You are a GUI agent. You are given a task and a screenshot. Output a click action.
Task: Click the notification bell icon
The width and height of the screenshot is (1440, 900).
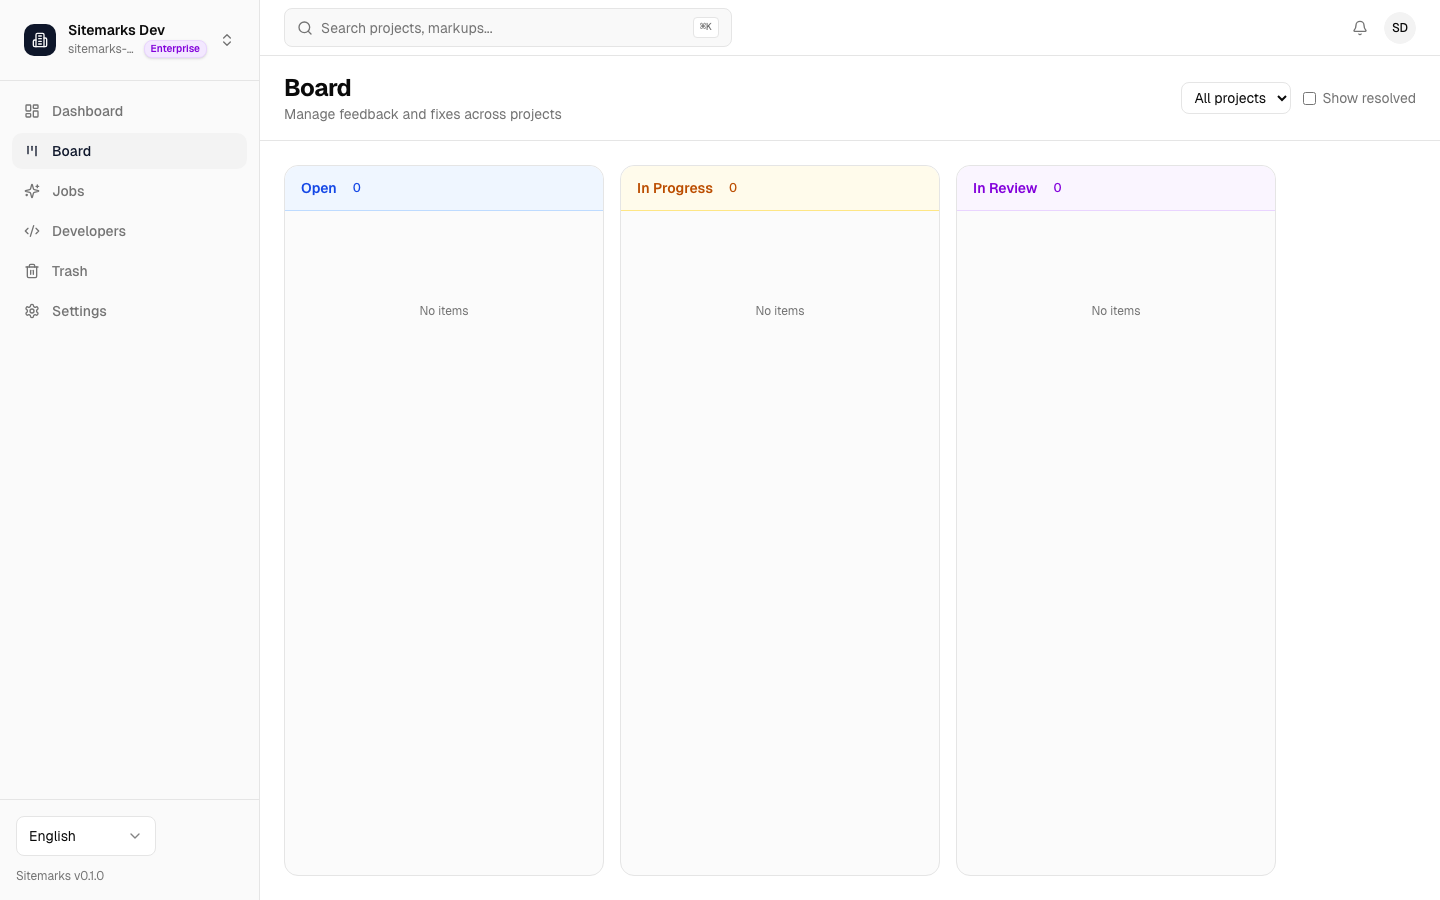coord(1360,27)
